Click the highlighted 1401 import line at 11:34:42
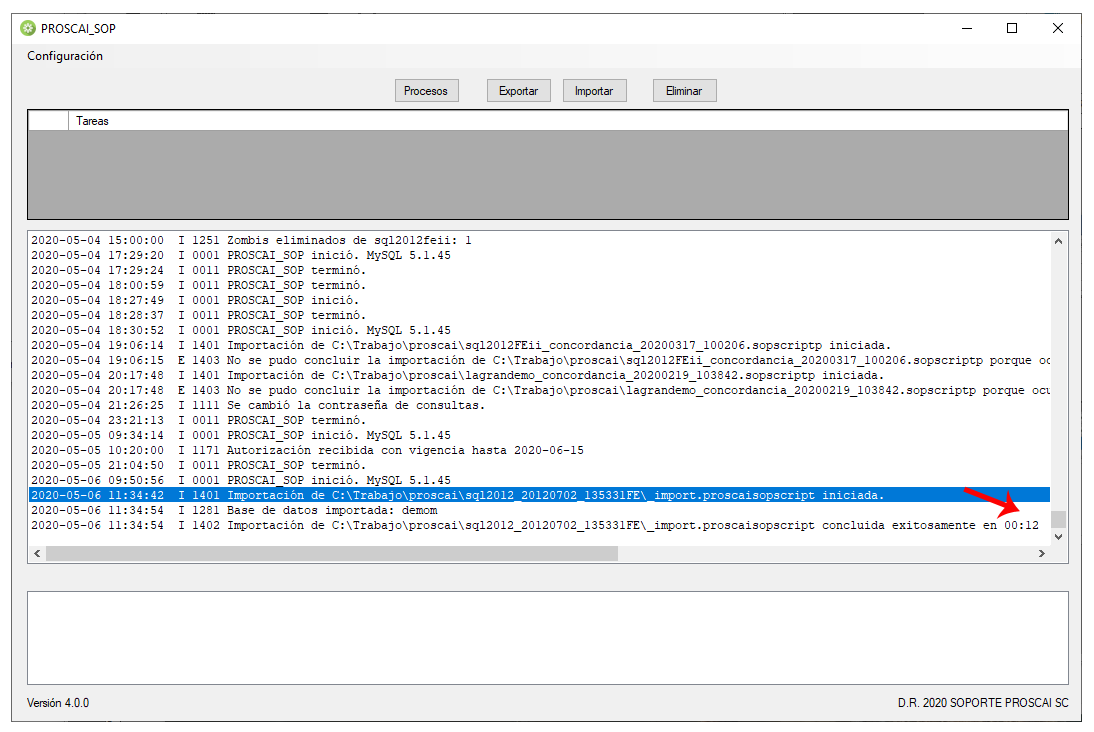1094x732 pixels. click(x=539, y=495)
